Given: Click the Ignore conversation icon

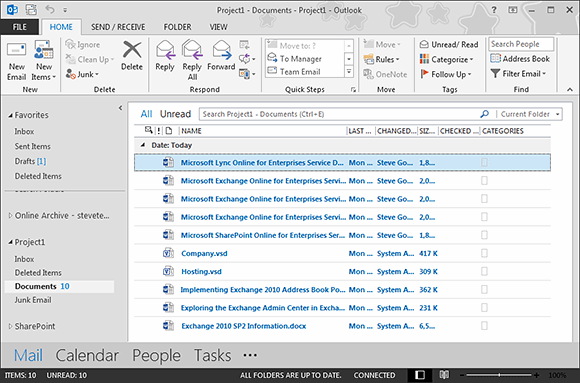Looking at the screenshot, I should tap(70, 44).
